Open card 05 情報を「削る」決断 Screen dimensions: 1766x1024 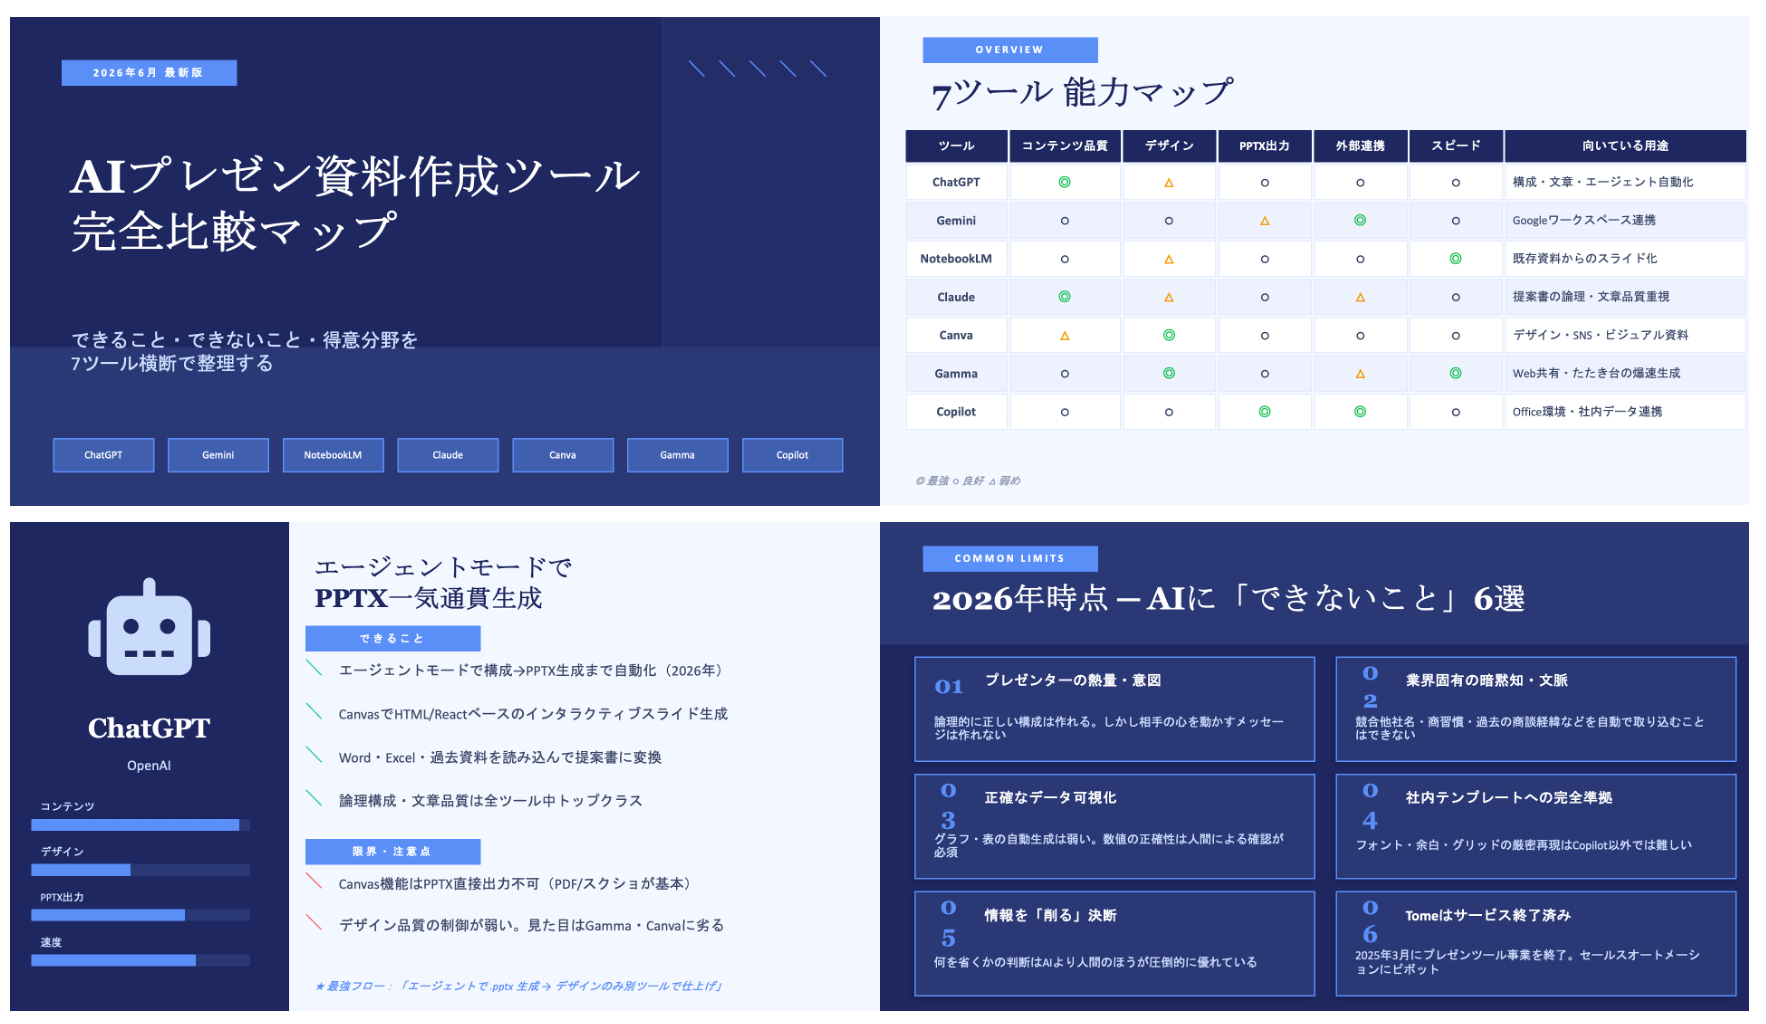[x=1114, y=943]
